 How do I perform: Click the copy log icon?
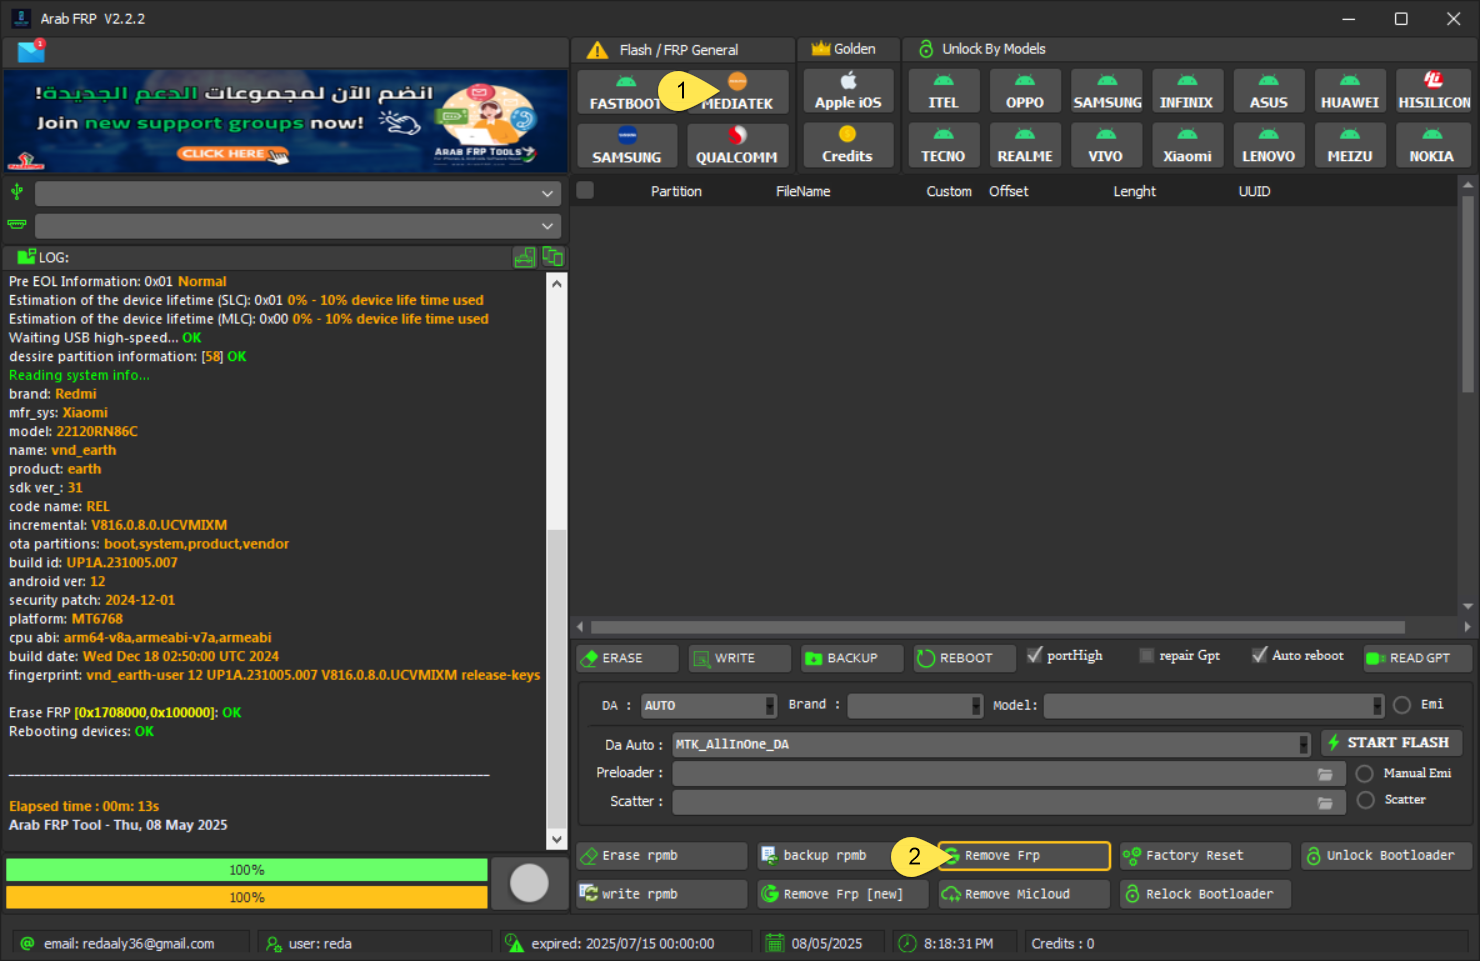point(552,258)
